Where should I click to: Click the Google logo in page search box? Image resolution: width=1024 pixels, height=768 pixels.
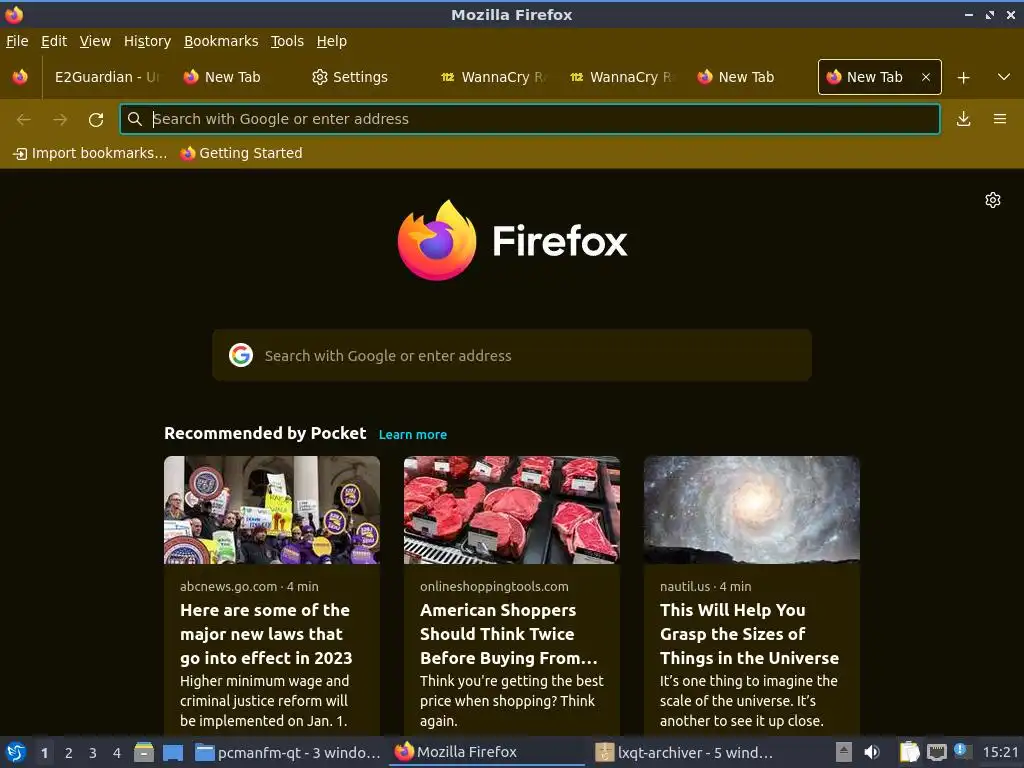(241, 355)
